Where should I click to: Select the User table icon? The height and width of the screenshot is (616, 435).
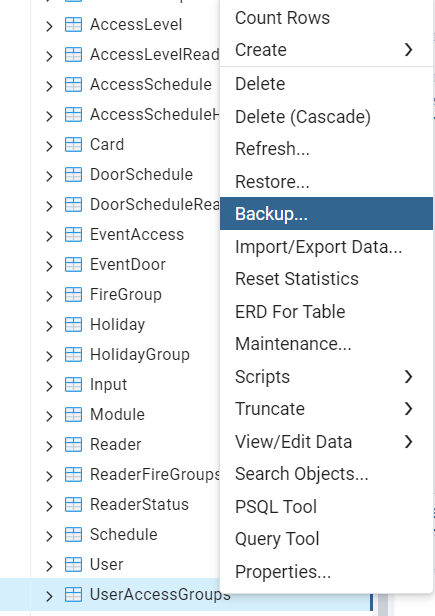[x=73, y=565]
